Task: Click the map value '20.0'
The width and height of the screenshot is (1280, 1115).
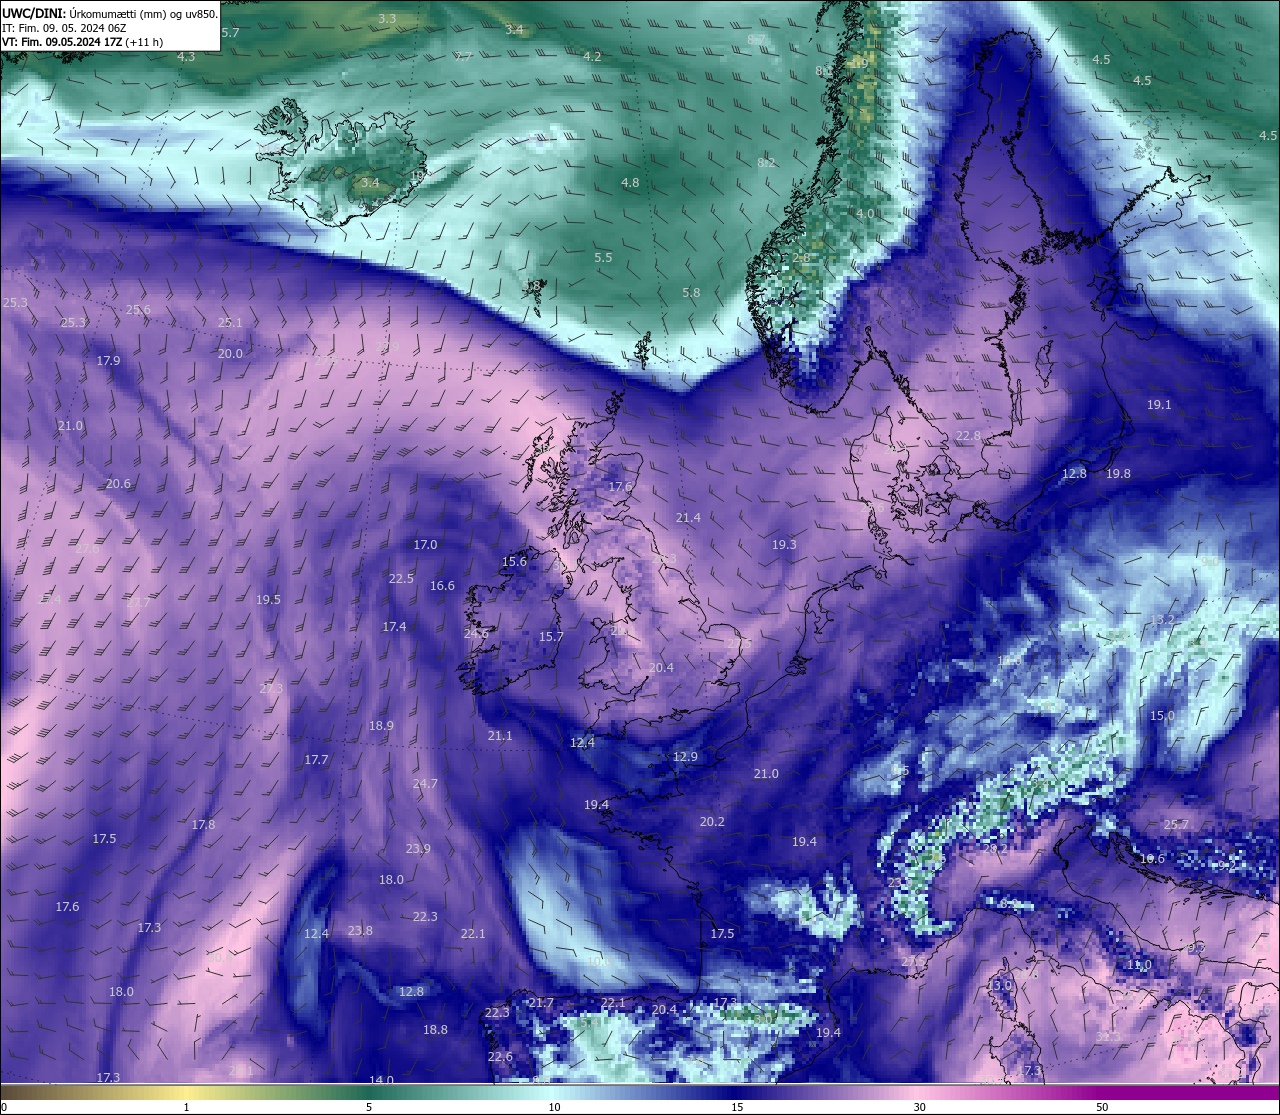Action: [230, 354]
